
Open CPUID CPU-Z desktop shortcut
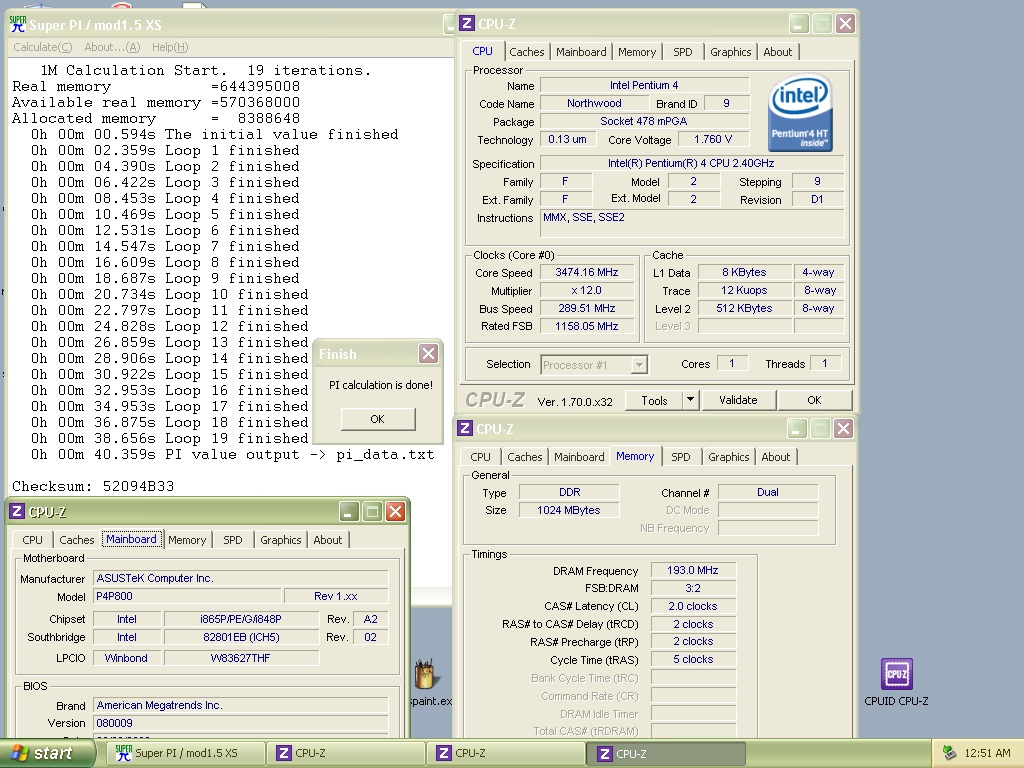point(896,682)
